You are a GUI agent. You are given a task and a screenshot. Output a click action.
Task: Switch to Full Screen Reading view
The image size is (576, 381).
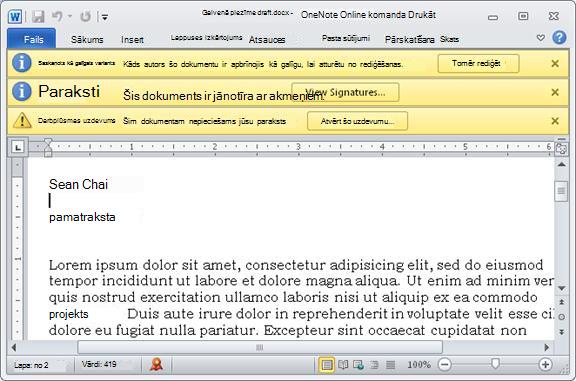[343, 365]
